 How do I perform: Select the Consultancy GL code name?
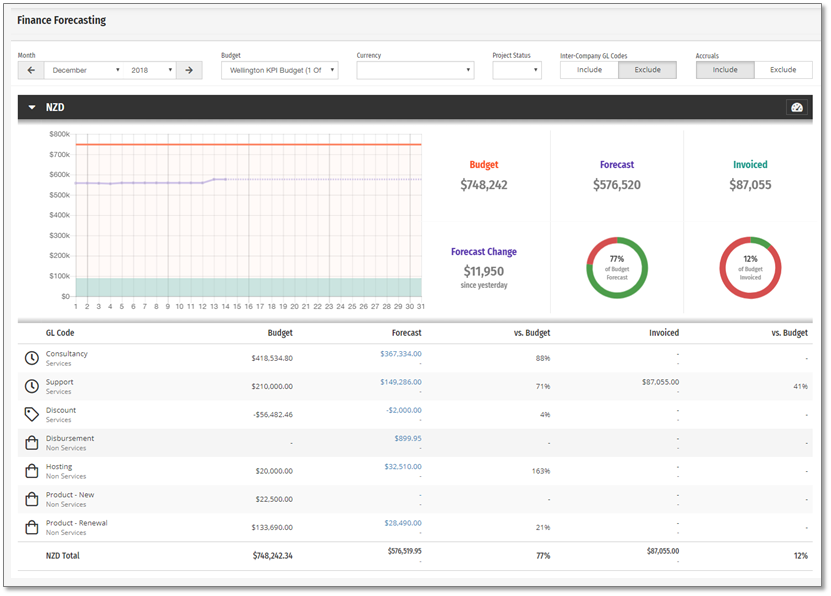67,353
